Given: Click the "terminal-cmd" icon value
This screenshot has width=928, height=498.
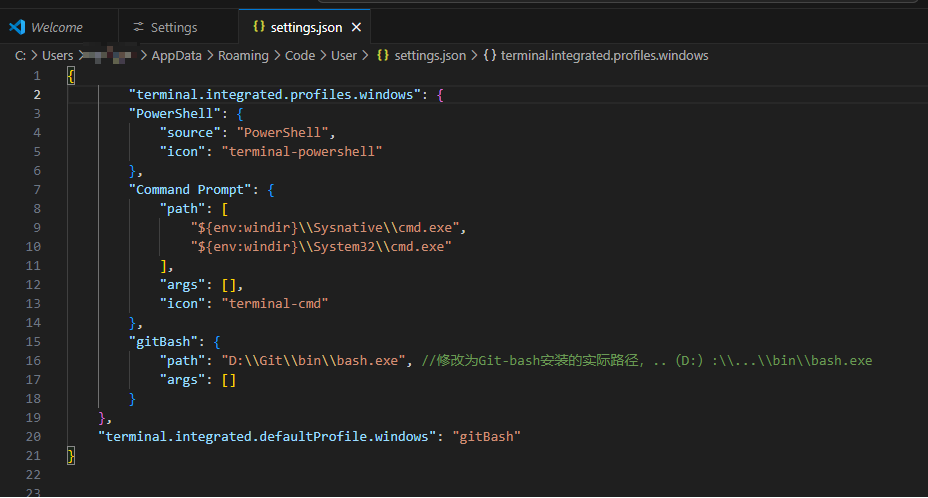Looking at the screenshot, I should pyautogui.click(x=275, y=304).
